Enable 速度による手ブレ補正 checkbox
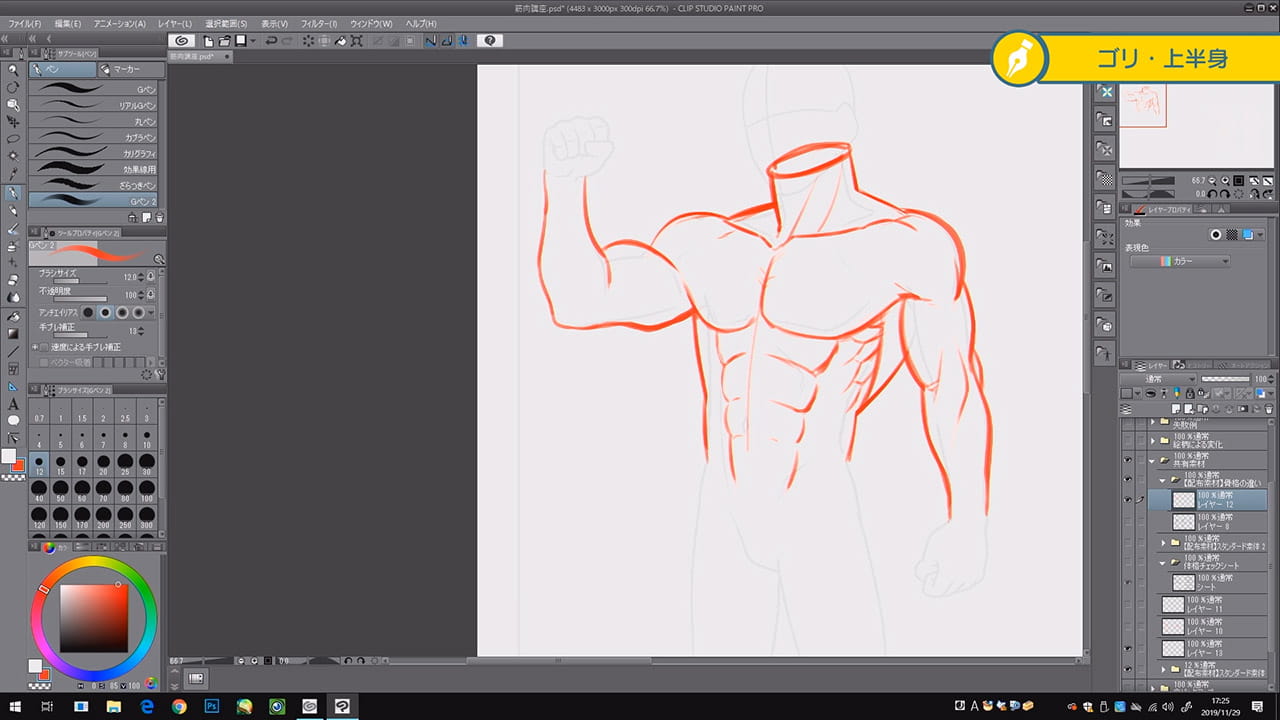Viewport: 1280px width, 720px height. pyautogui.click(x=44, y=347)
